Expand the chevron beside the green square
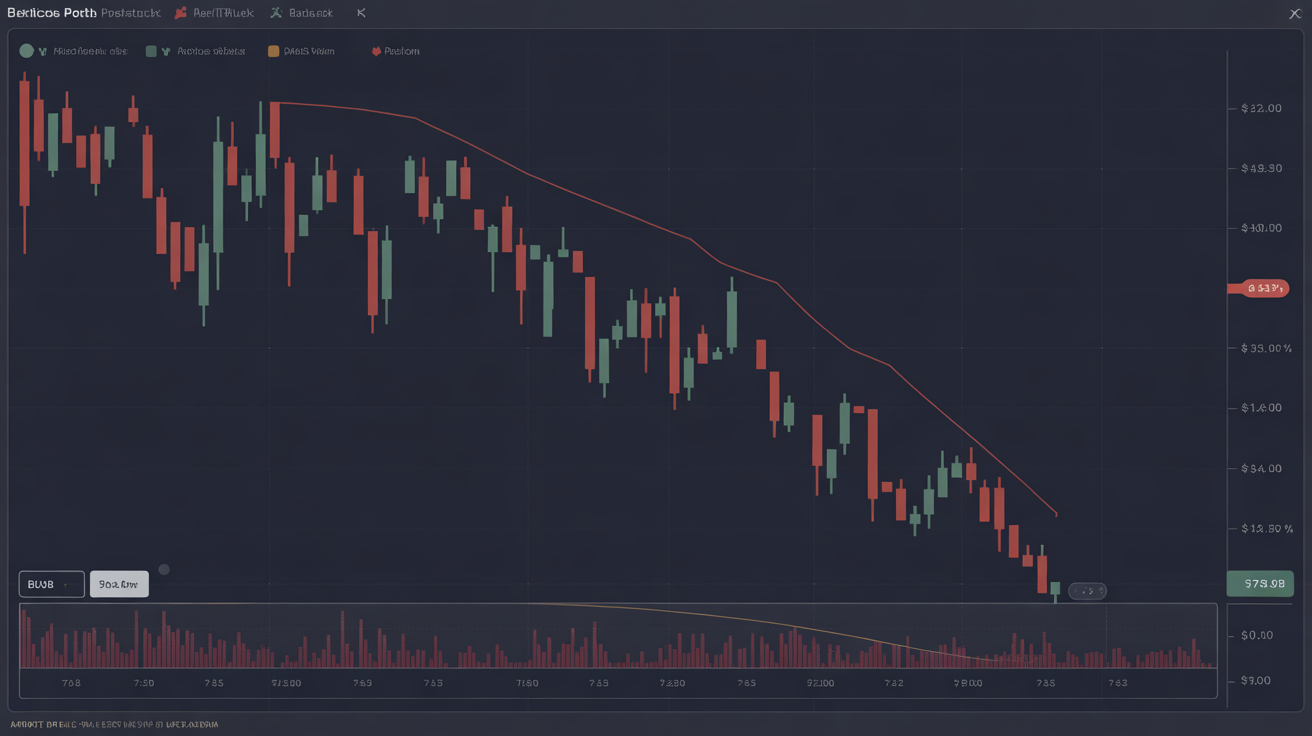Screen dimensions: 1312x736 (x=166, y=51)
